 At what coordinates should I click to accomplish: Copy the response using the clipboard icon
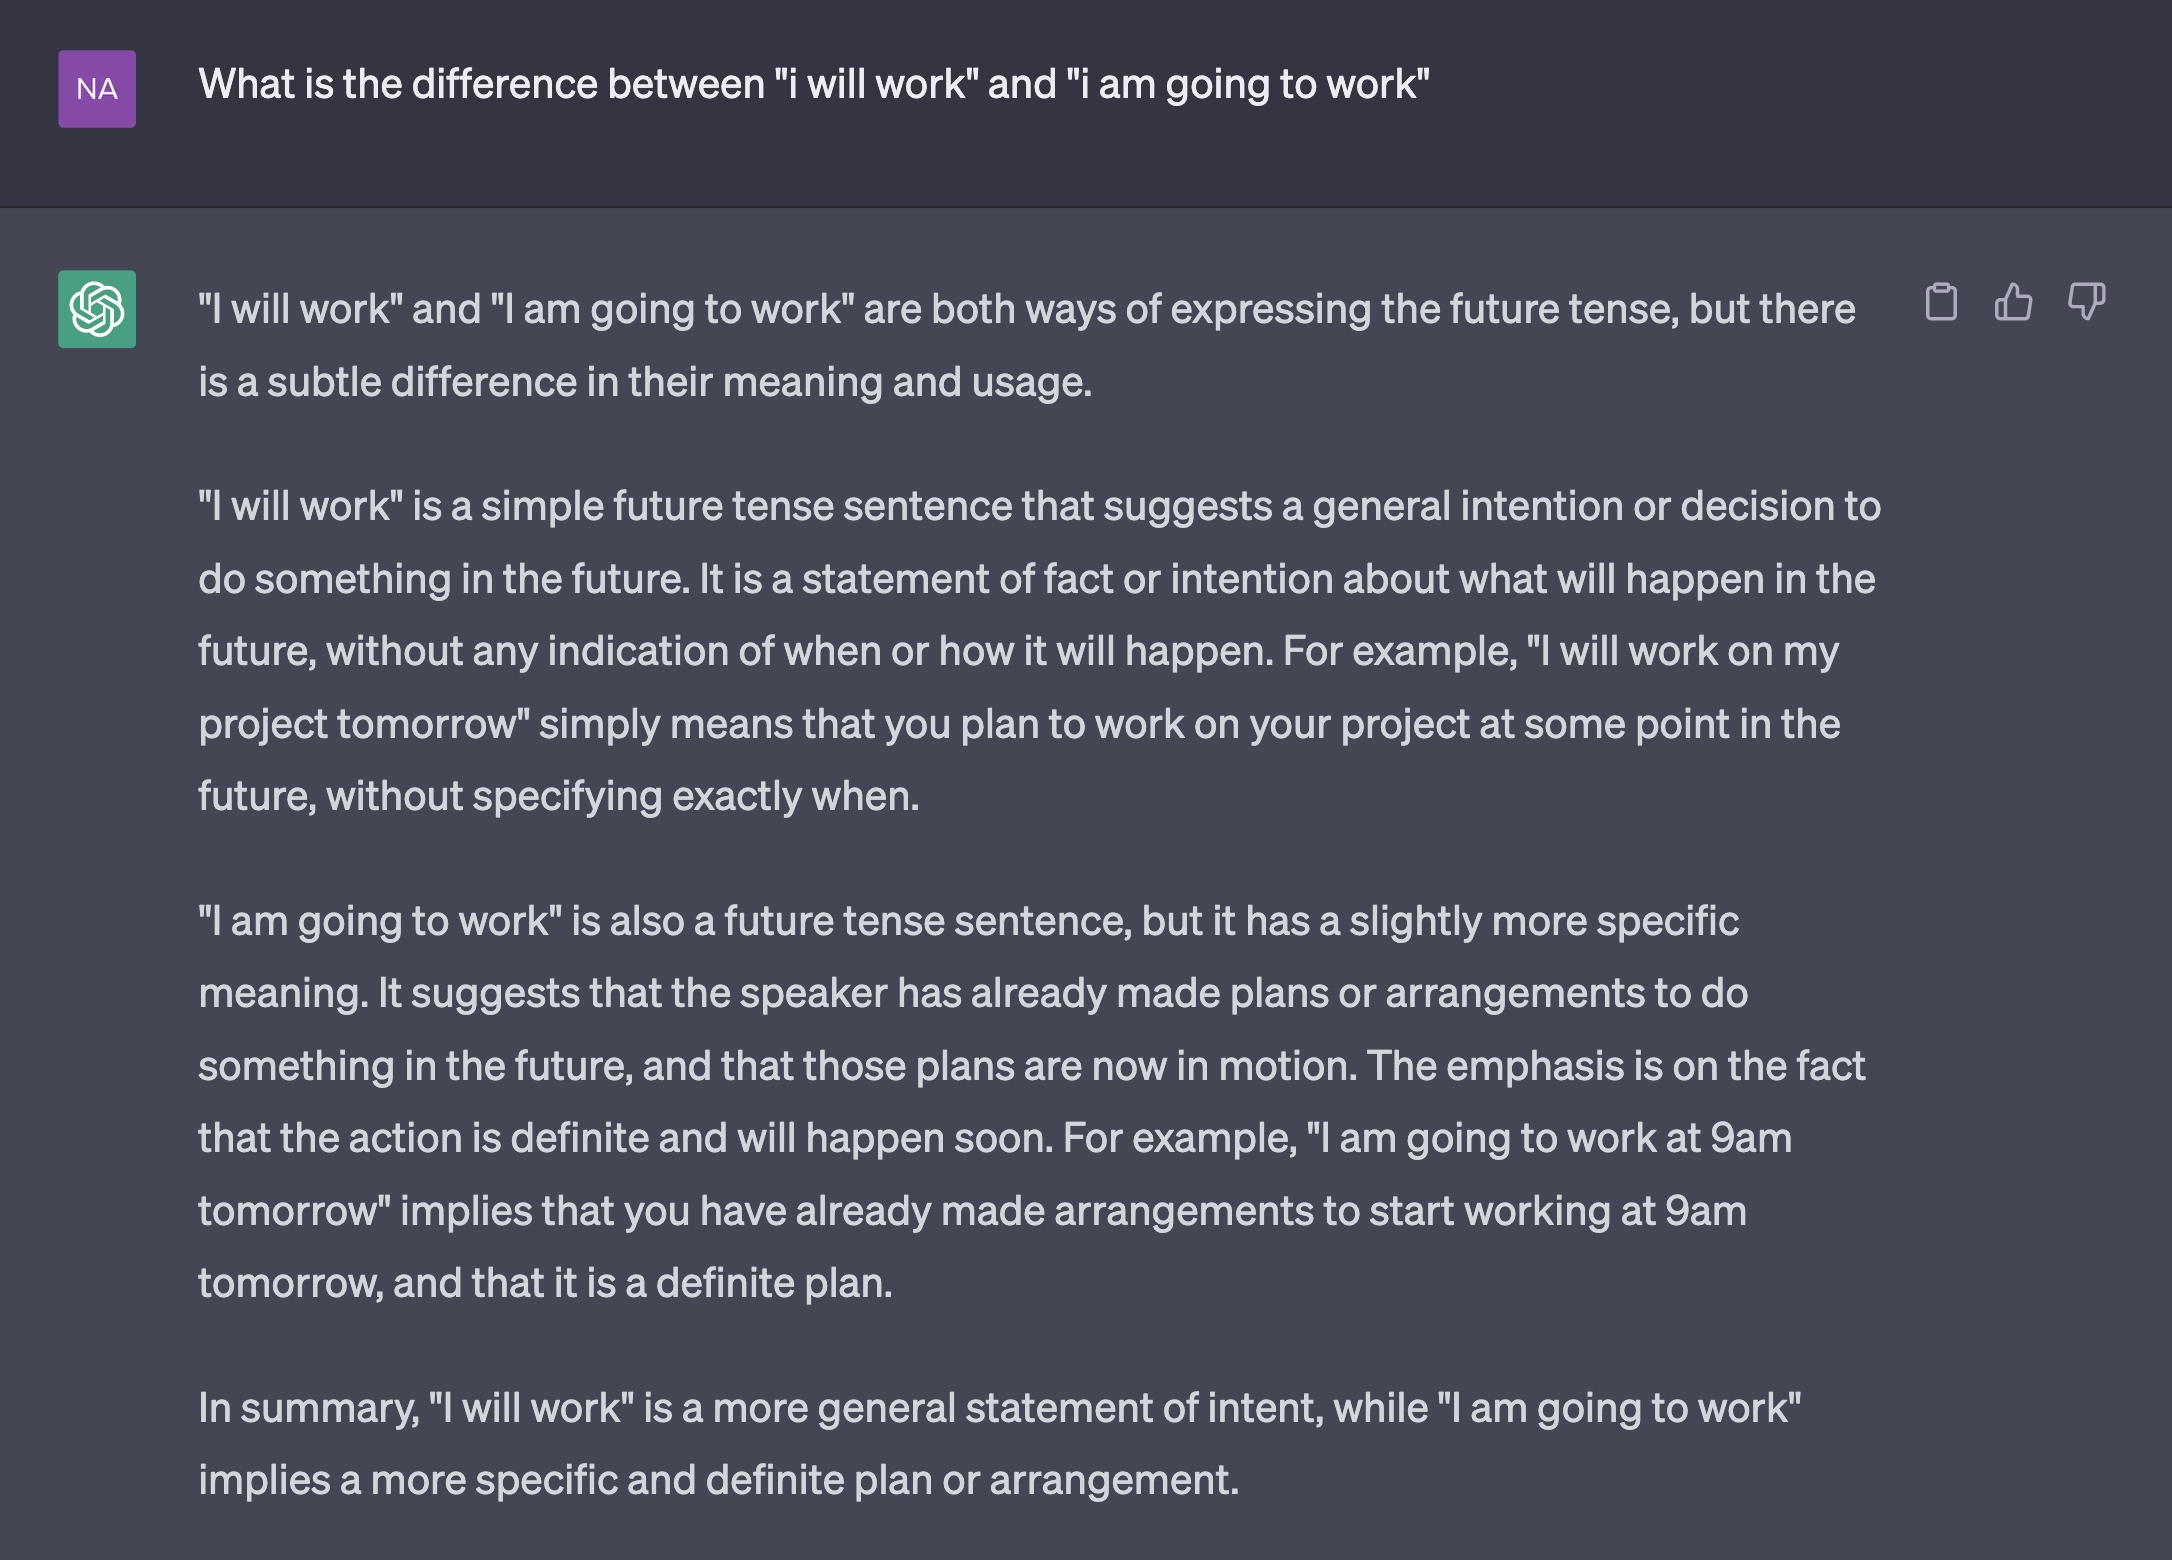1941,302
